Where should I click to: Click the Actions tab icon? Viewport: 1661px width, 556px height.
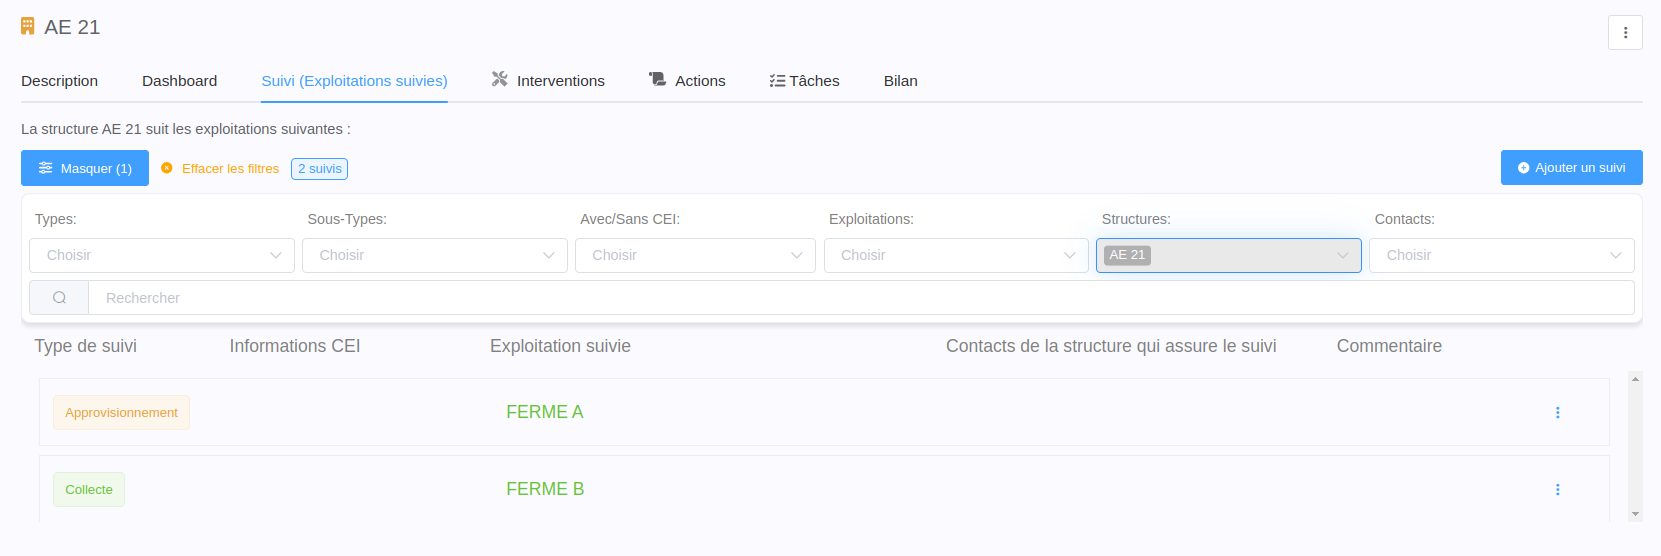657,80
